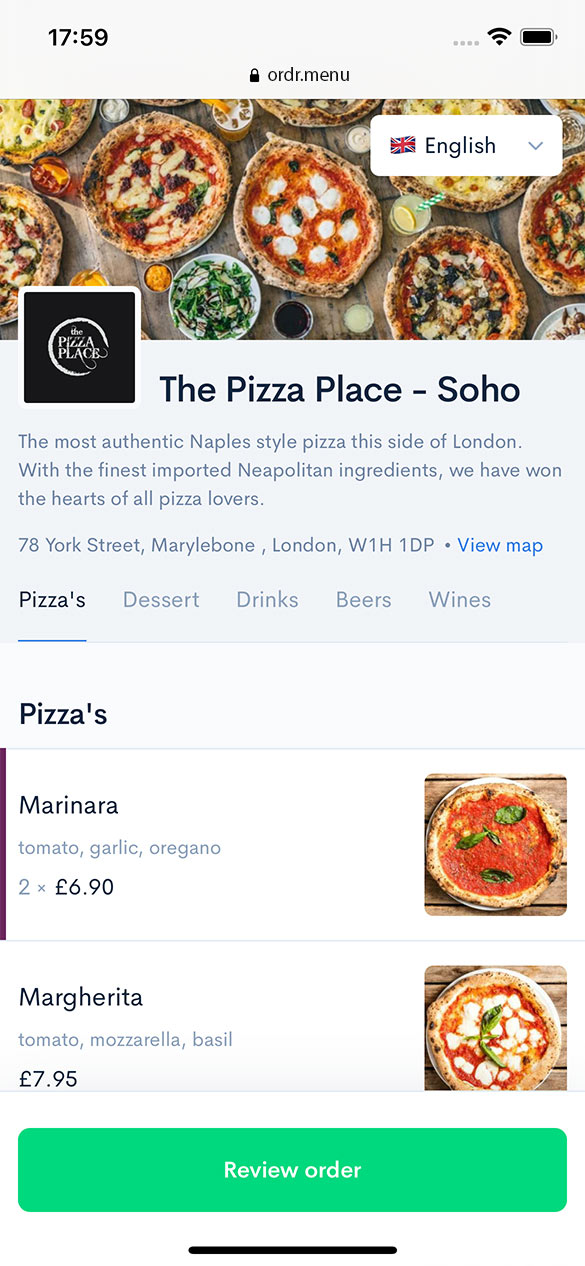Click The Pizza Place logo
The height and width of the screenshot is (1266, 585).
click(79, 347)
